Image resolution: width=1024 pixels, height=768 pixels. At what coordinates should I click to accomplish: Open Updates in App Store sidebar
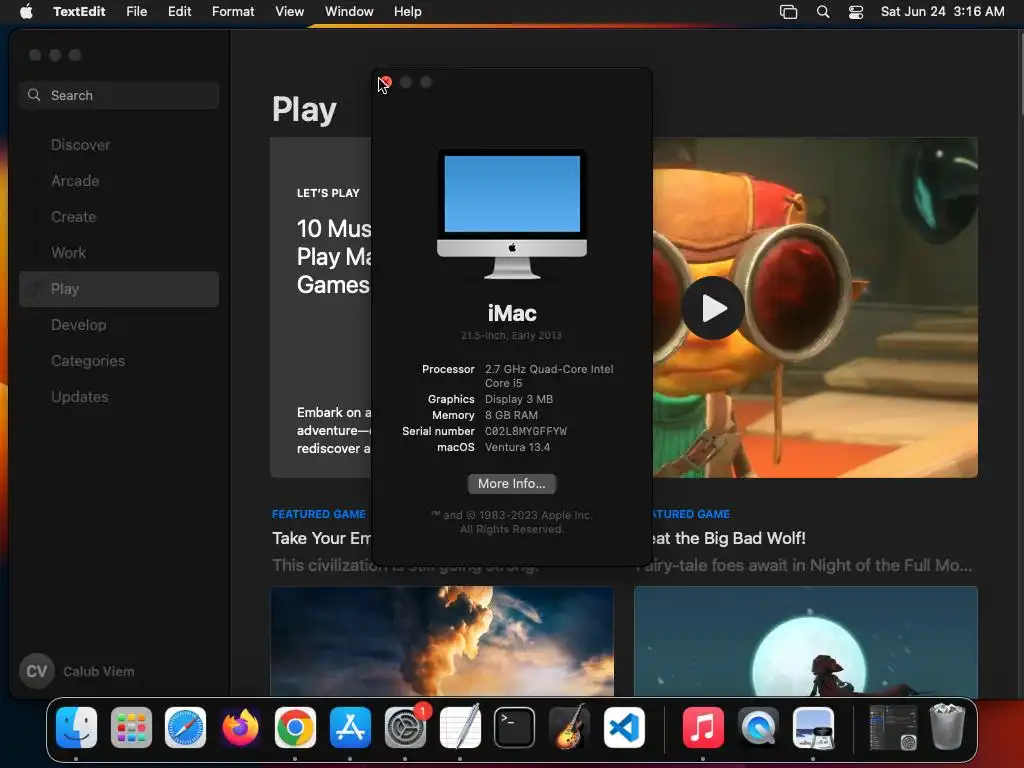[x=119, y=396]
